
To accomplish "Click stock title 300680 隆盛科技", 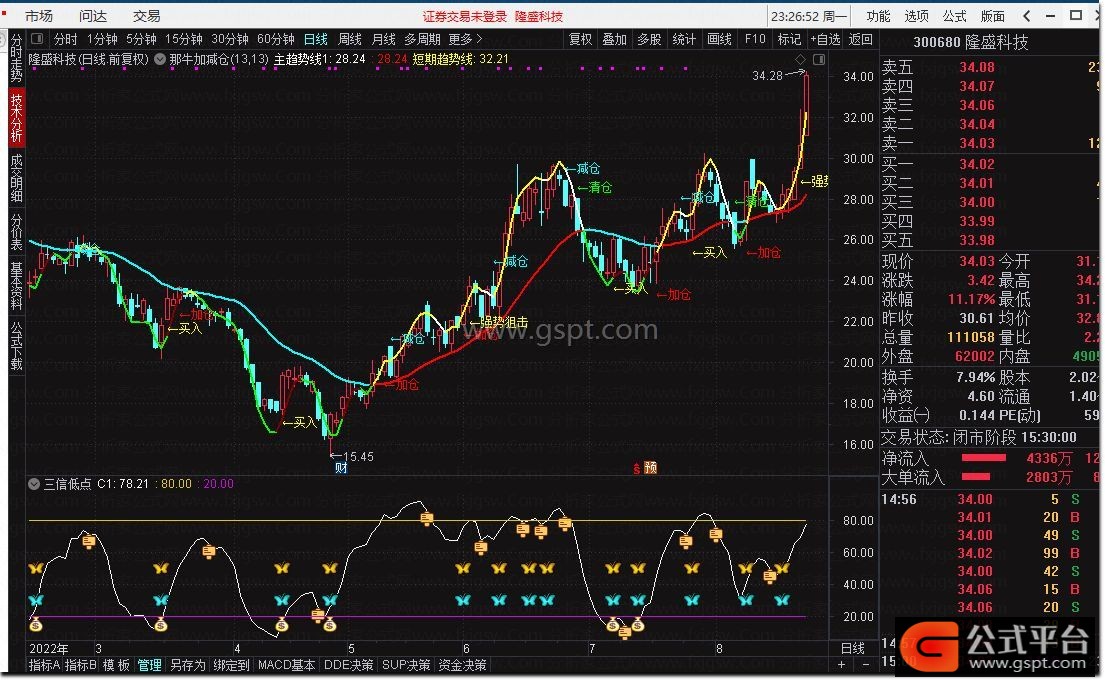I will (970, 42).
